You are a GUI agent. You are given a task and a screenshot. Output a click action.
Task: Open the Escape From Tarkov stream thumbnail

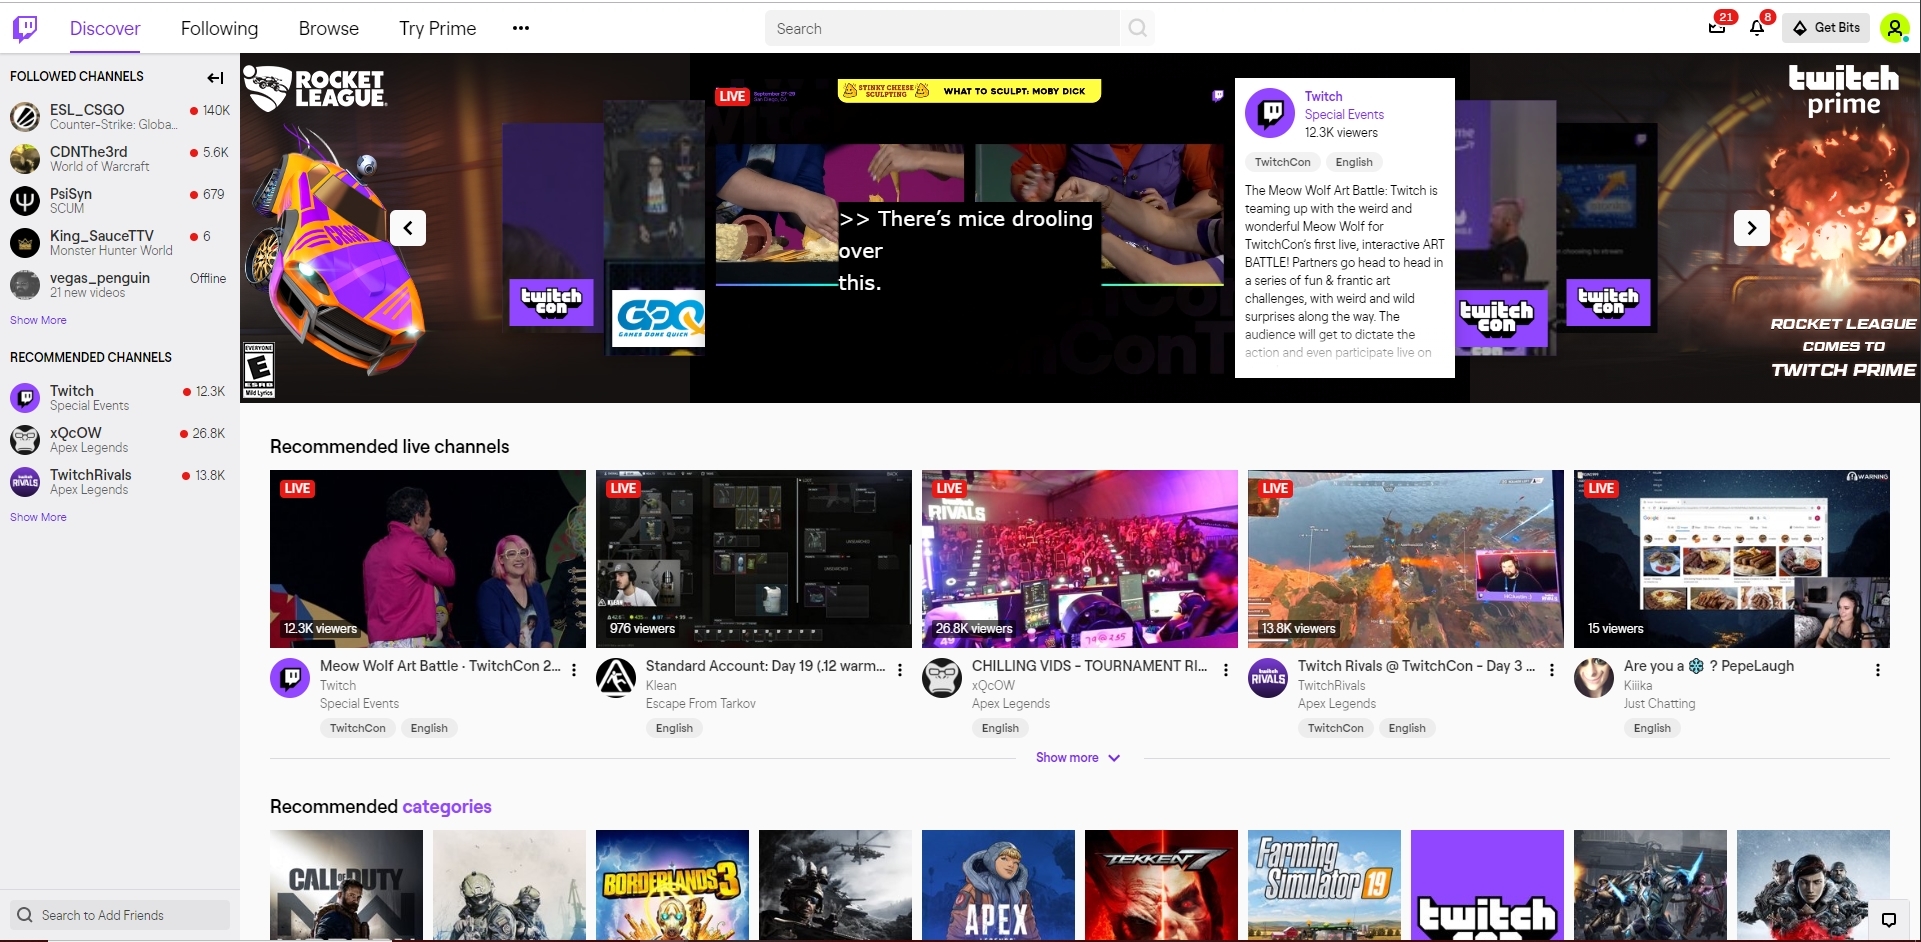[754, 559]
